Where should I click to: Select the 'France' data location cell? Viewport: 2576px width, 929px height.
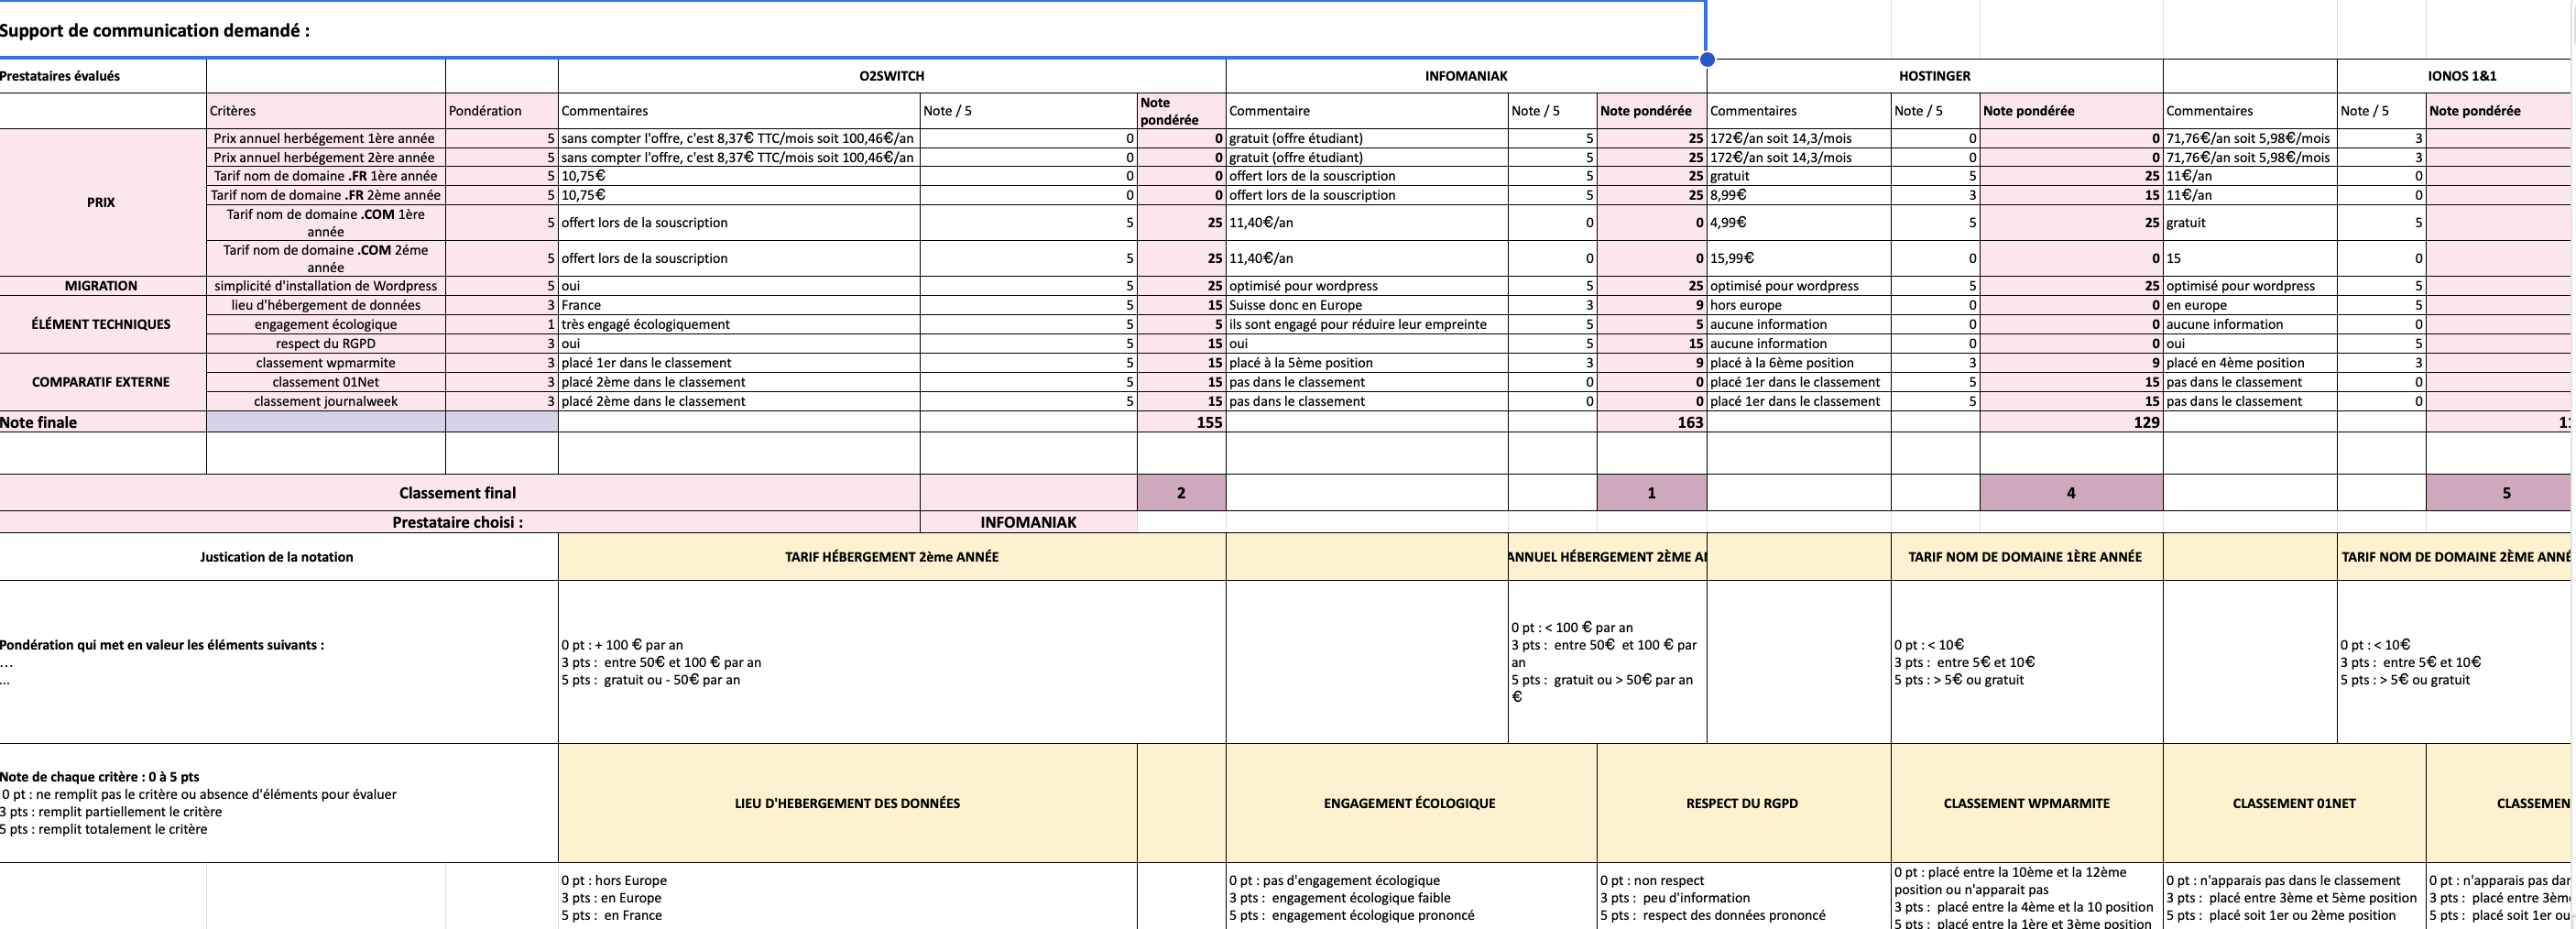(739, 305)
